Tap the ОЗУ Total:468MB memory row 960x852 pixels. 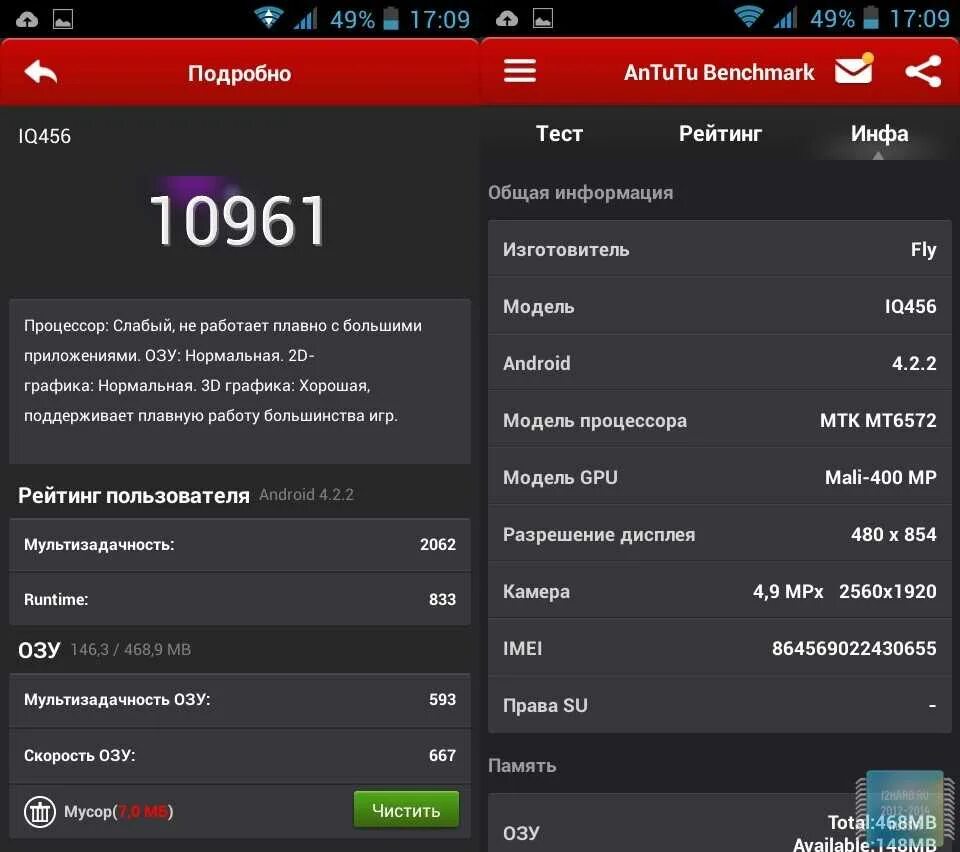point(719,824)
